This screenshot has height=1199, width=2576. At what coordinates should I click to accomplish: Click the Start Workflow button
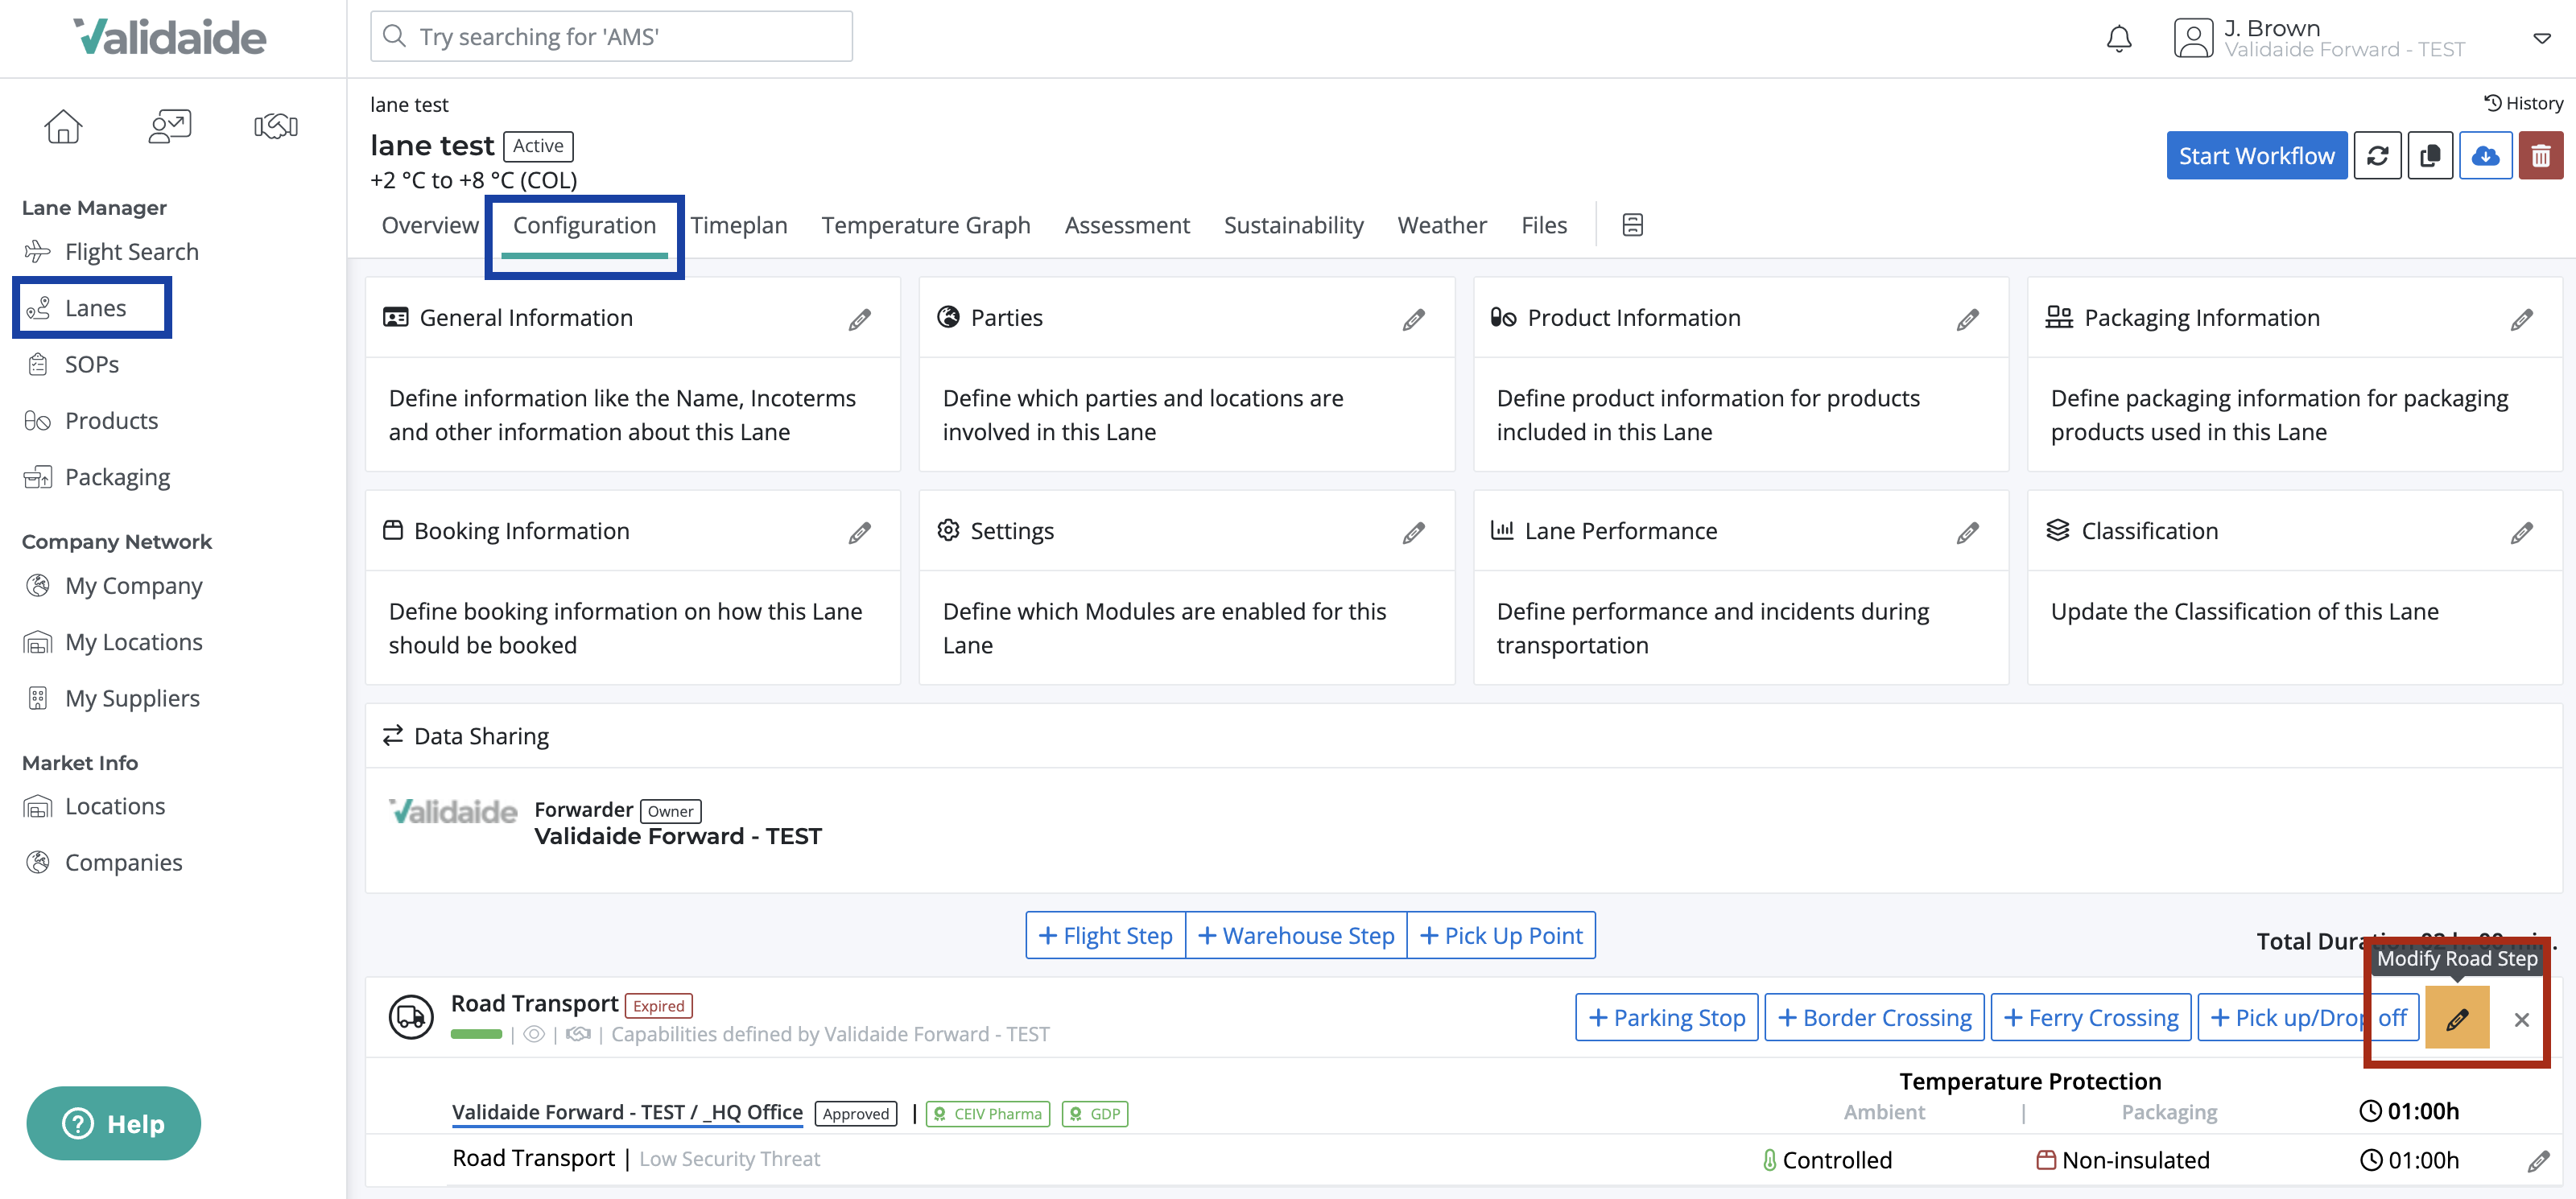[2256, 156]
